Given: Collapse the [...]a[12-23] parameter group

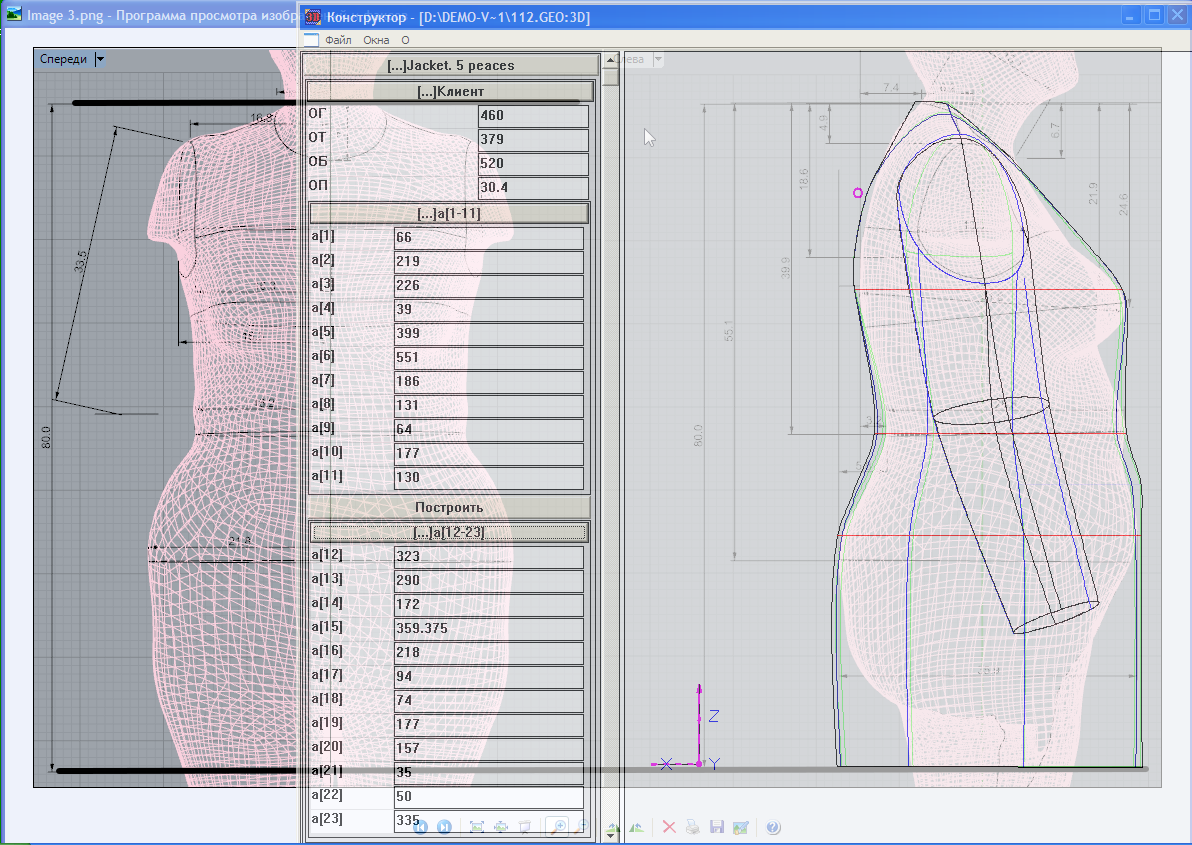Looking at the screenshot, I should tap(449, 532).
